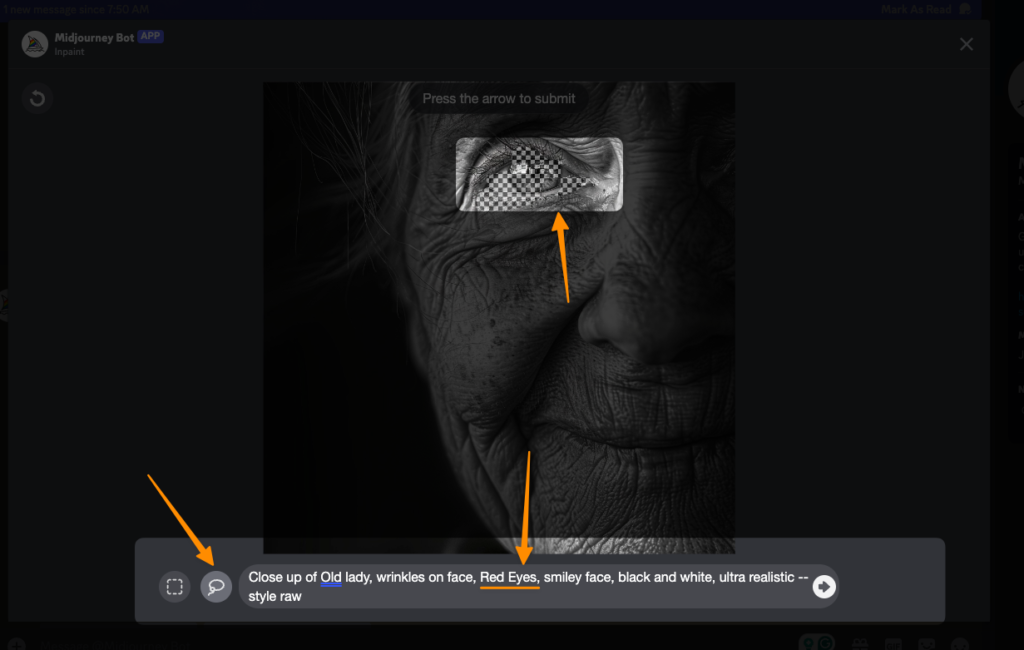Select the rectangle selection tool
Viewport: 1024px width, 650px height.
[x=174, y=587]
